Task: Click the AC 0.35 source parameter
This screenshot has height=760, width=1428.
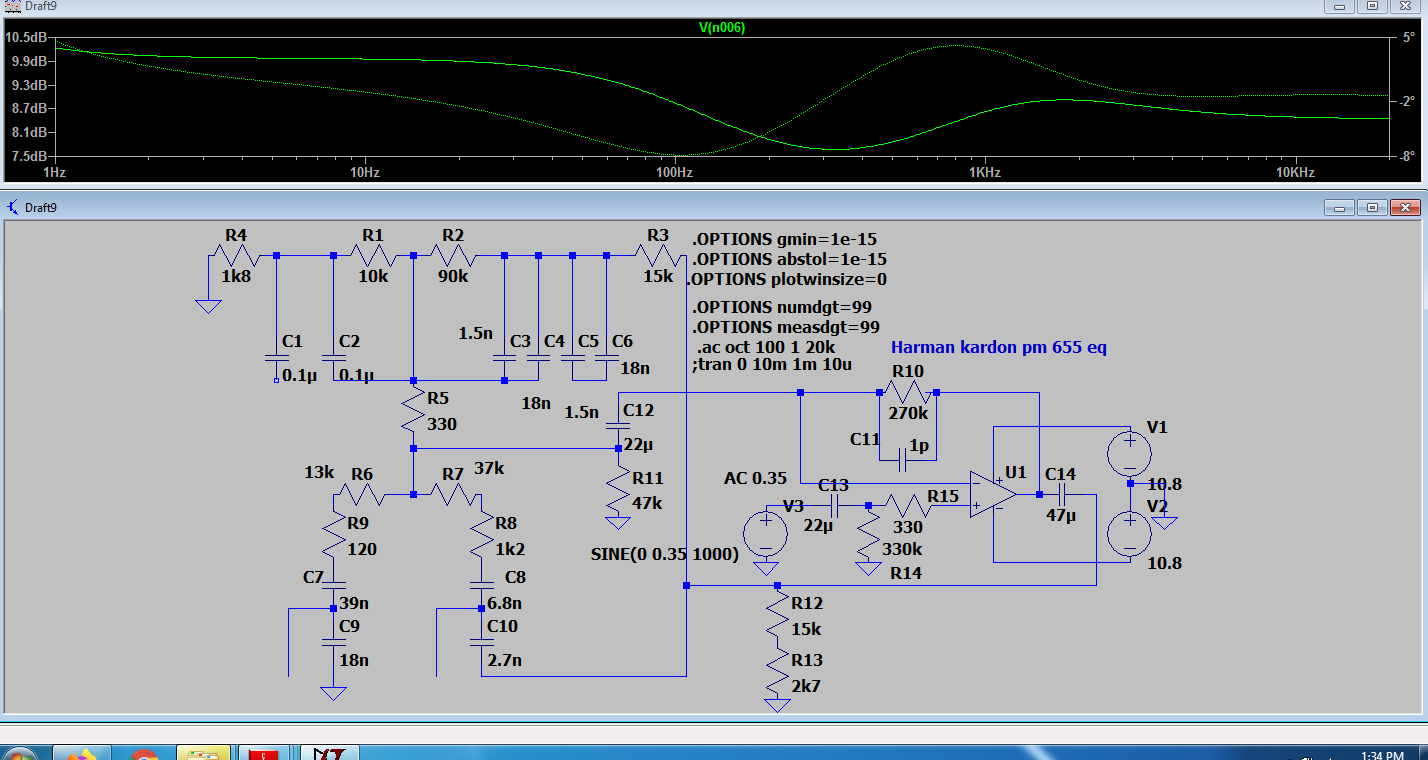Action: (756, 479)
